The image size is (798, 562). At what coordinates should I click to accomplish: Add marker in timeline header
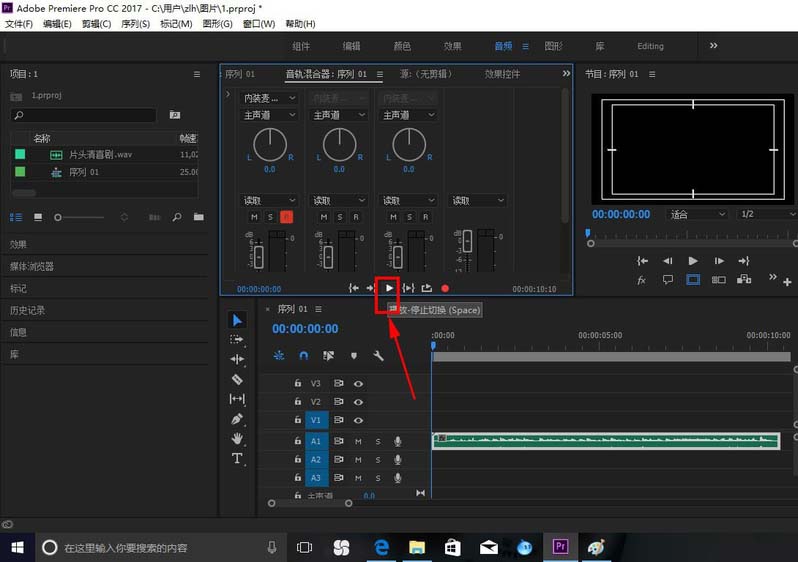[x=354, y=355]
